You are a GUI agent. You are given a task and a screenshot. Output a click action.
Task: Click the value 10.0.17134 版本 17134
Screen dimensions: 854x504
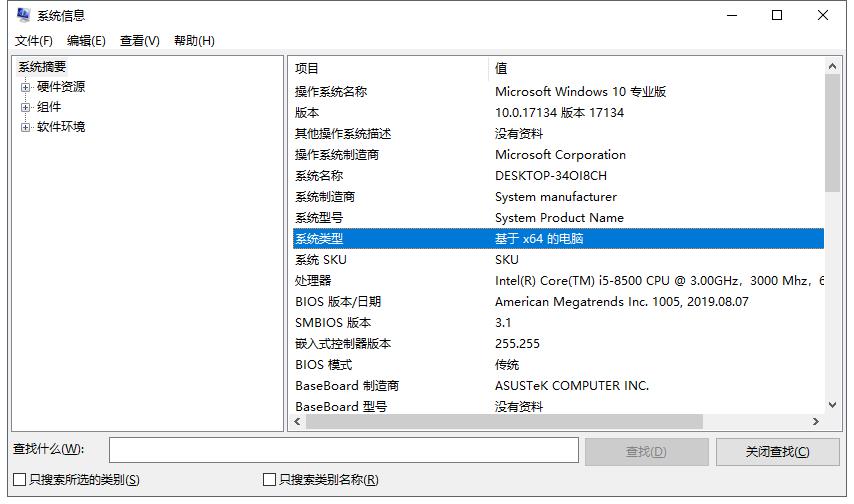click(559, 113)
